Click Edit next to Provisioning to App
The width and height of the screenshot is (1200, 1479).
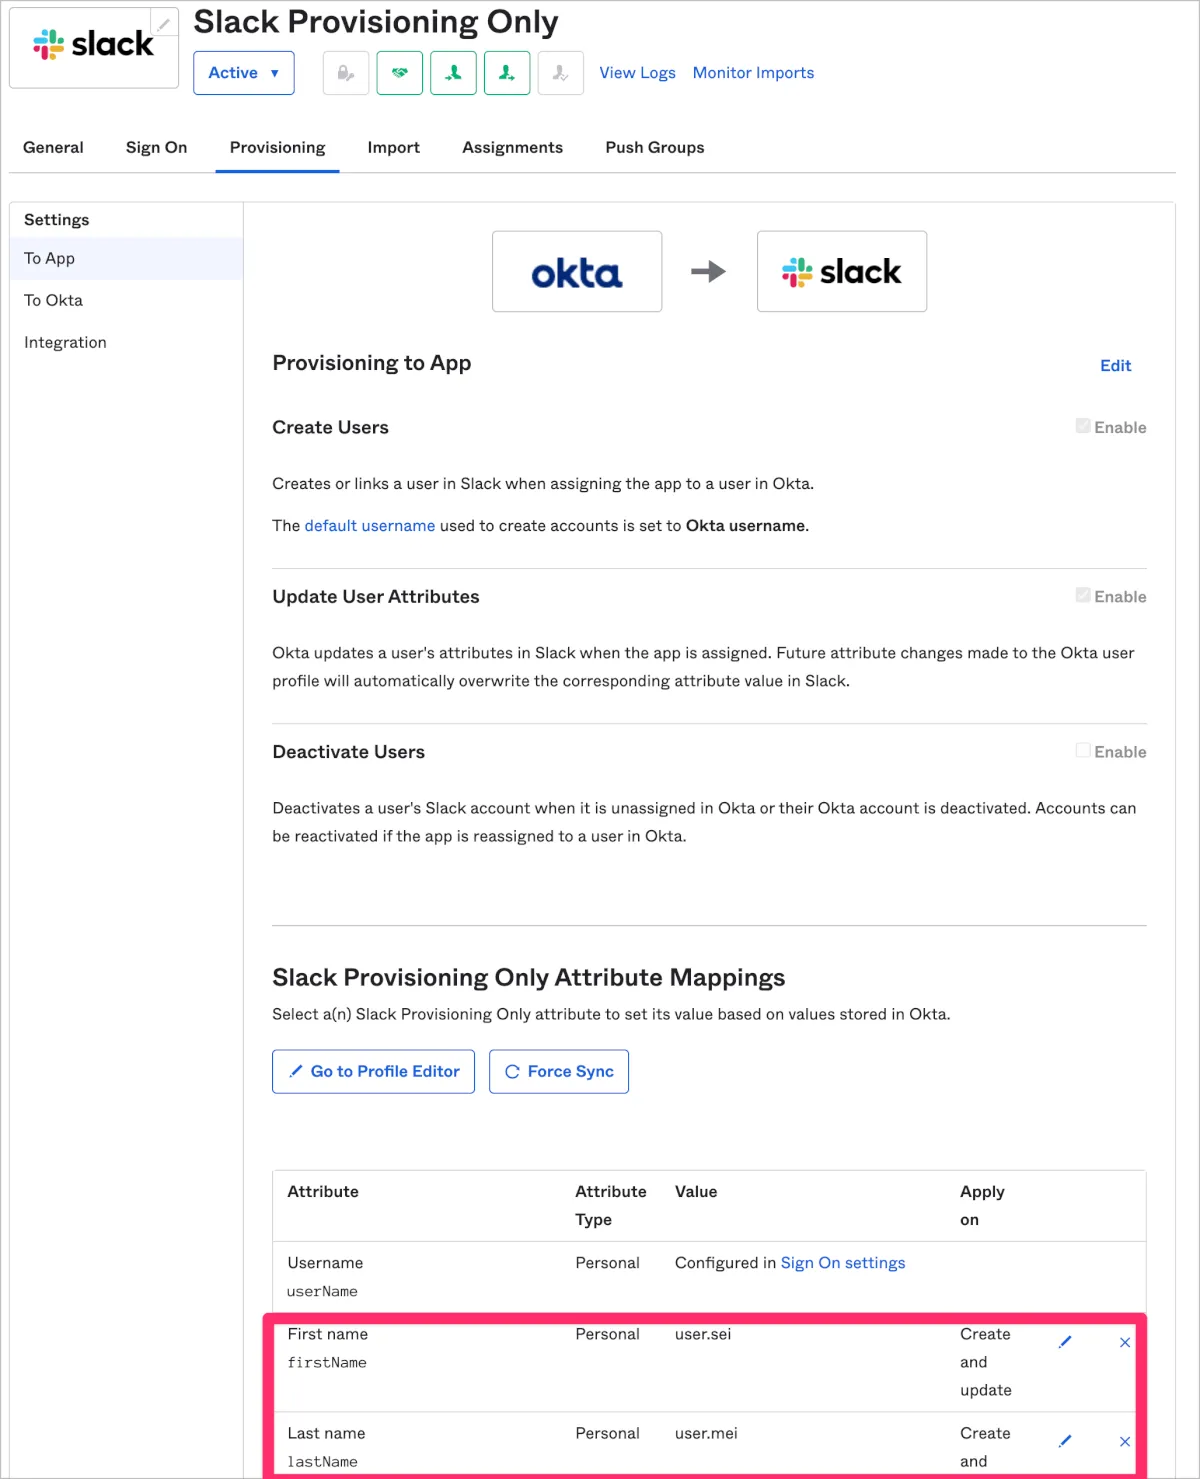(1115, 366)
